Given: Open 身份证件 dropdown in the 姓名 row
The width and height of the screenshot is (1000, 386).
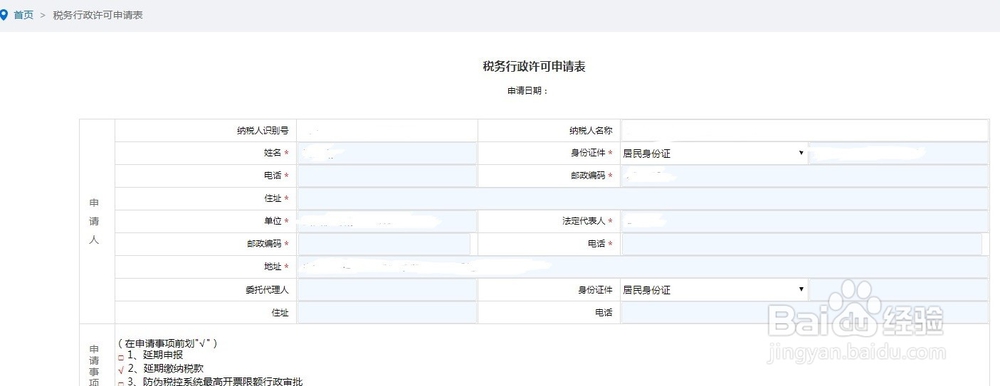Looking at the screenshot, I should 714,153.
